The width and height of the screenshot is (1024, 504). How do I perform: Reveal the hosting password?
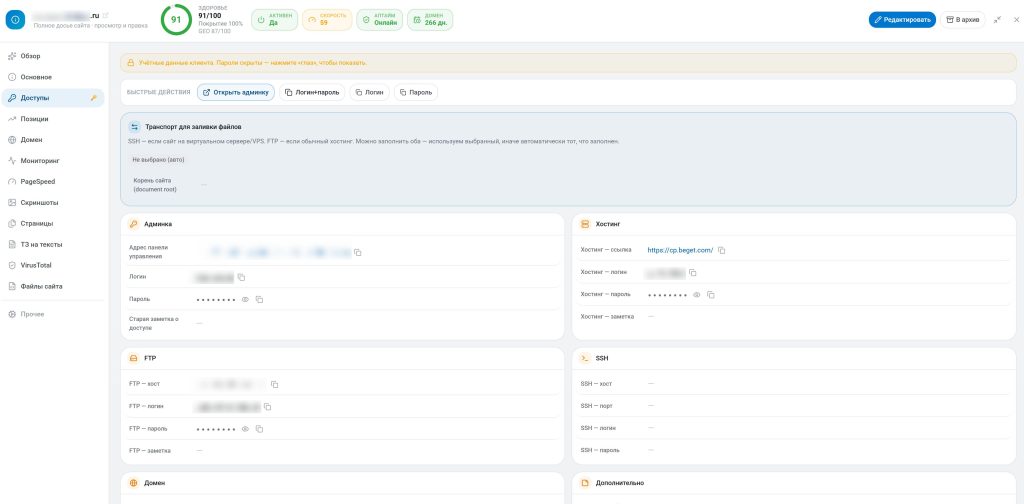coord(697,294)
